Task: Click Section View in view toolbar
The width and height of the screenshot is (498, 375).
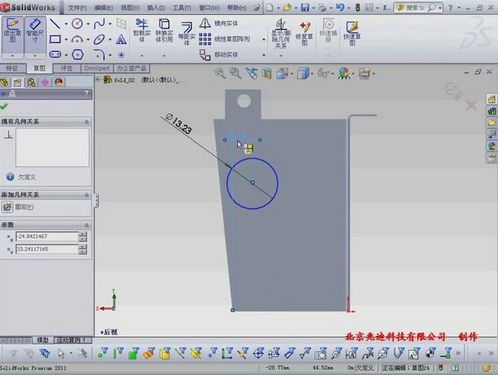Action: [x=267, y=73]
